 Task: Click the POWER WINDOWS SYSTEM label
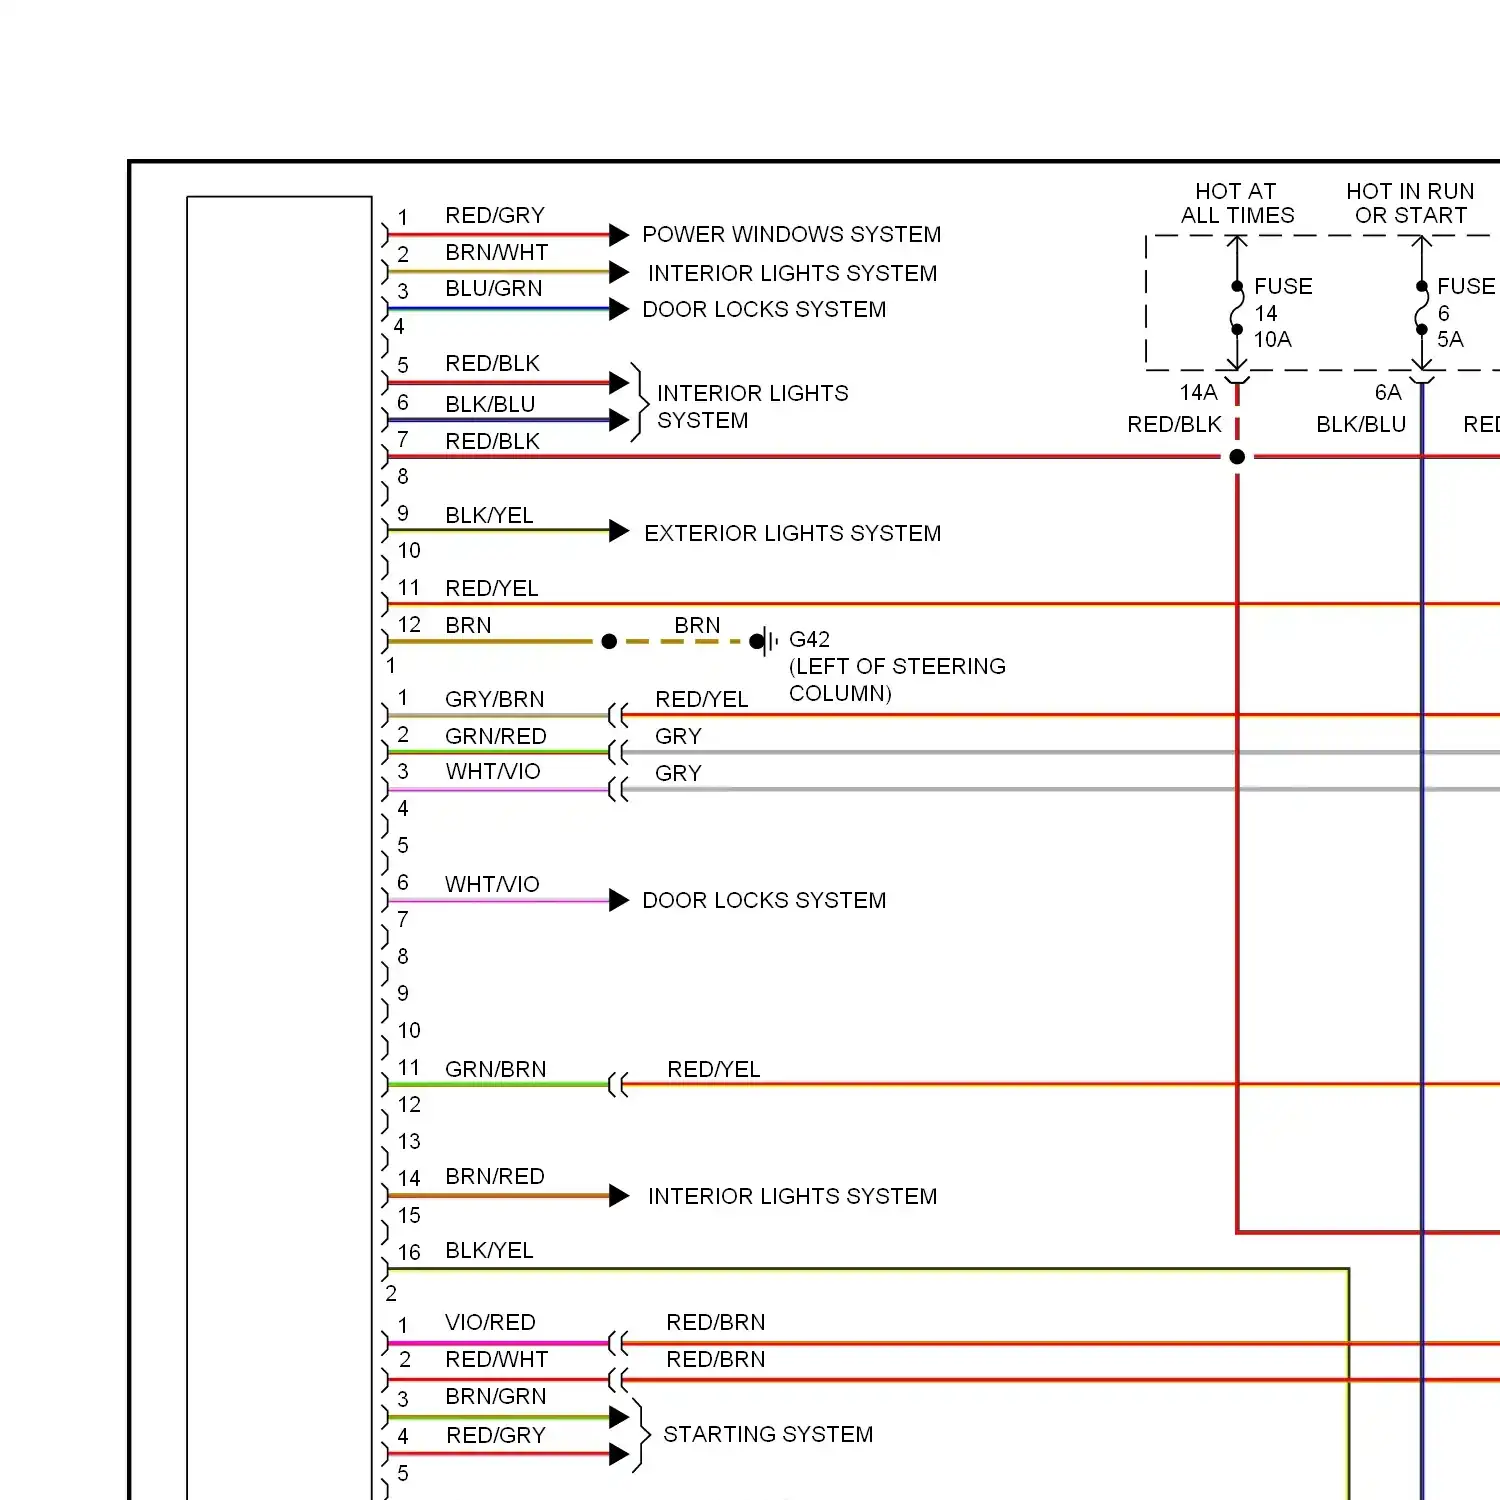click(791, 234)
